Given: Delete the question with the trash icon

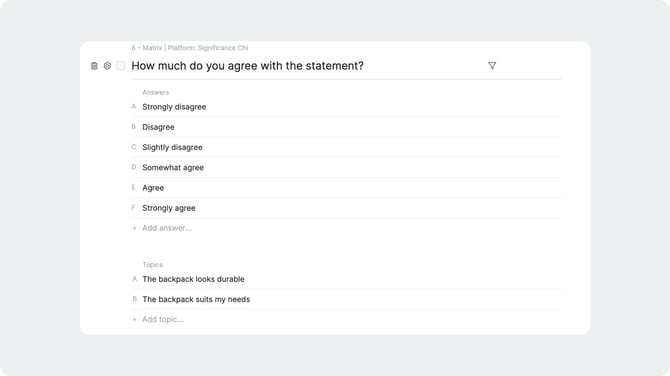Looking at the screenshot, I should pyautogui.click(x=94, y=66).
